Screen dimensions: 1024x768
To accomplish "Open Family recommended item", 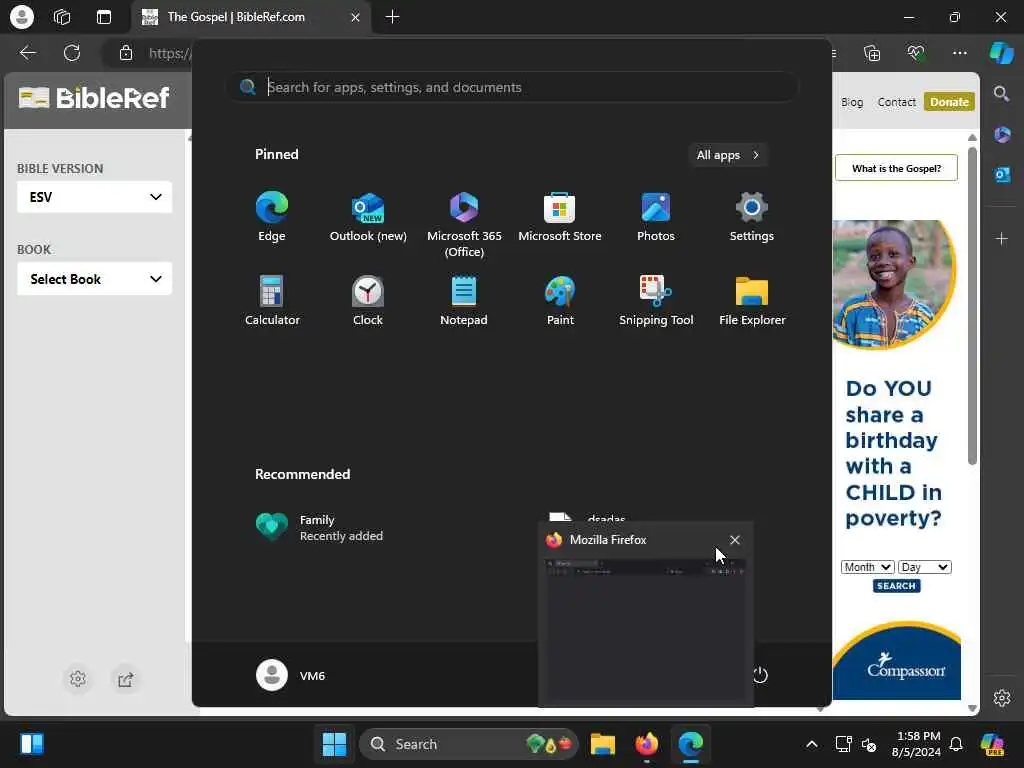I will (x=320, y=527).
